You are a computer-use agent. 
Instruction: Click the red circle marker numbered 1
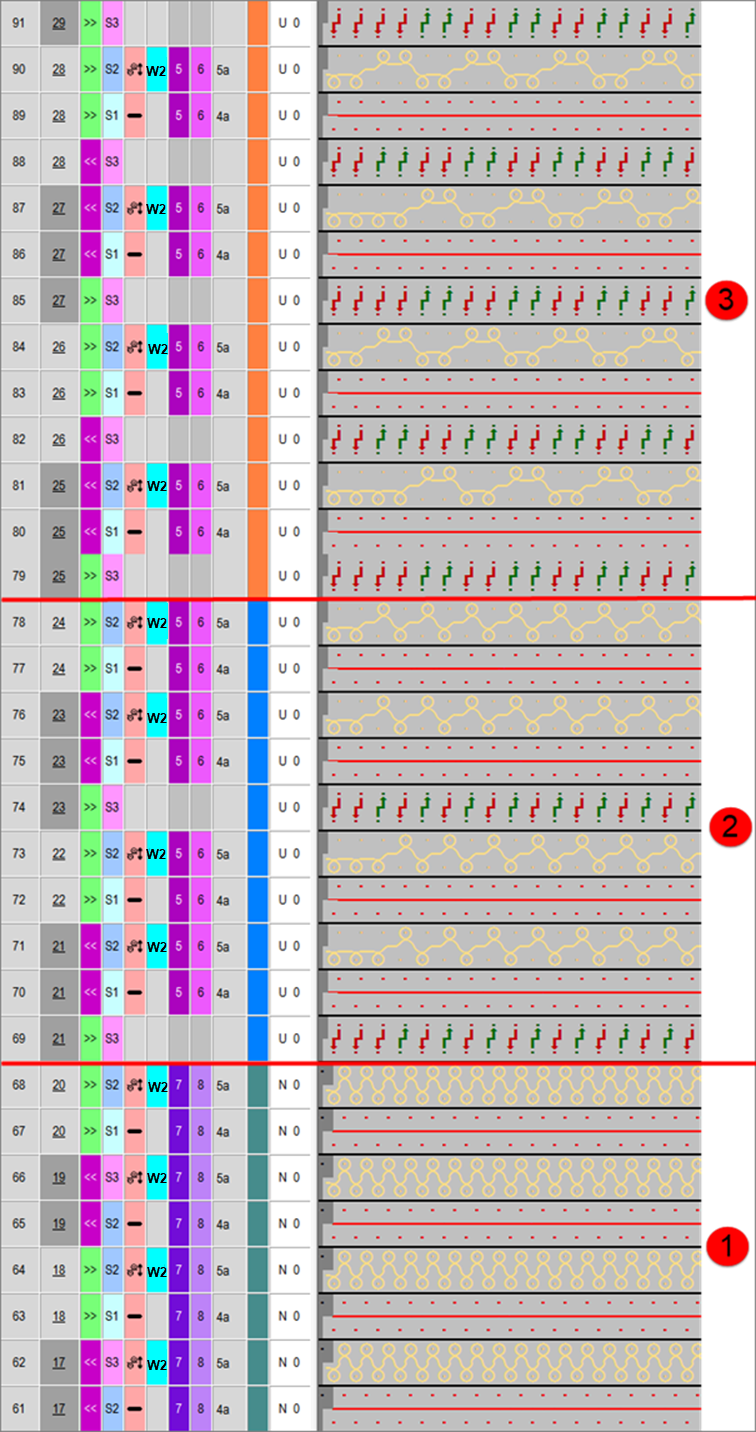click(726, 1246)
